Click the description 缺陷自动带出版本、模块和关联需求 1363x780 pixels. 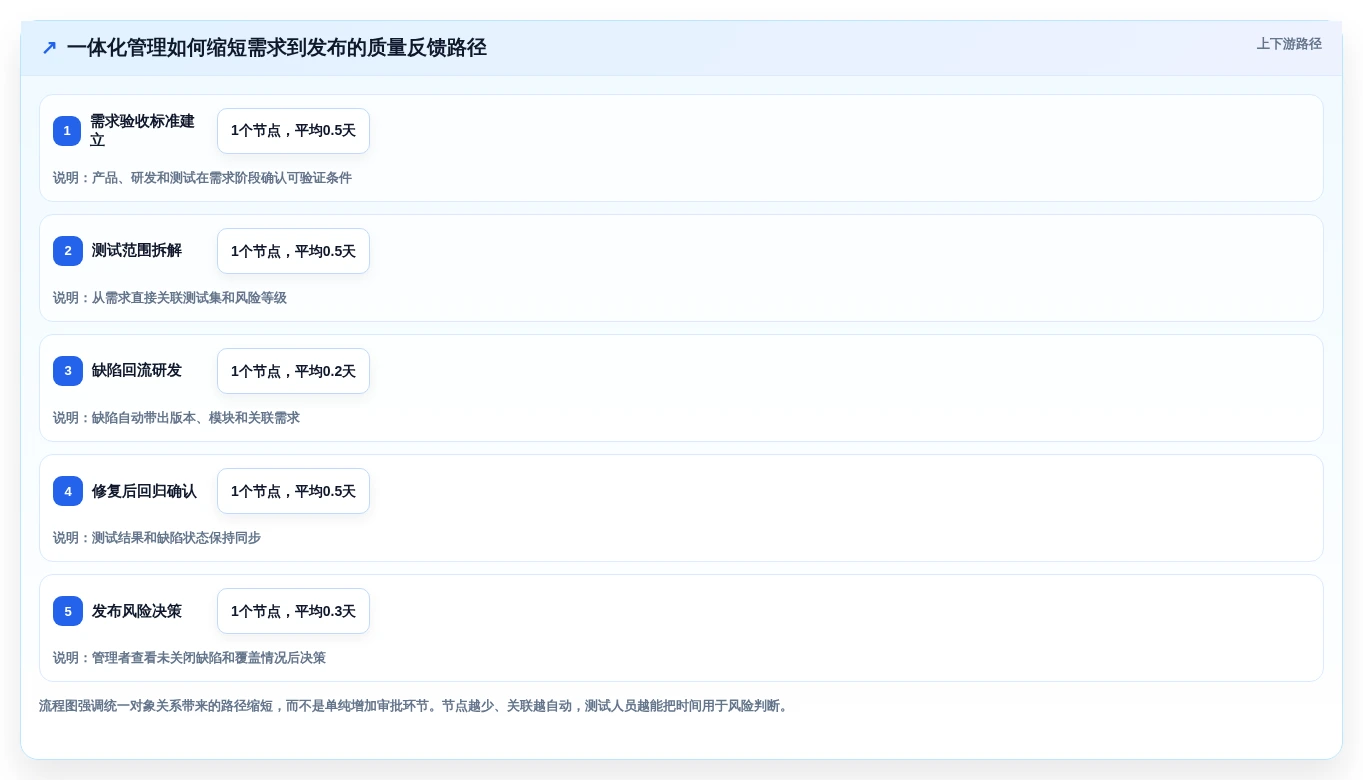(196, 418)
